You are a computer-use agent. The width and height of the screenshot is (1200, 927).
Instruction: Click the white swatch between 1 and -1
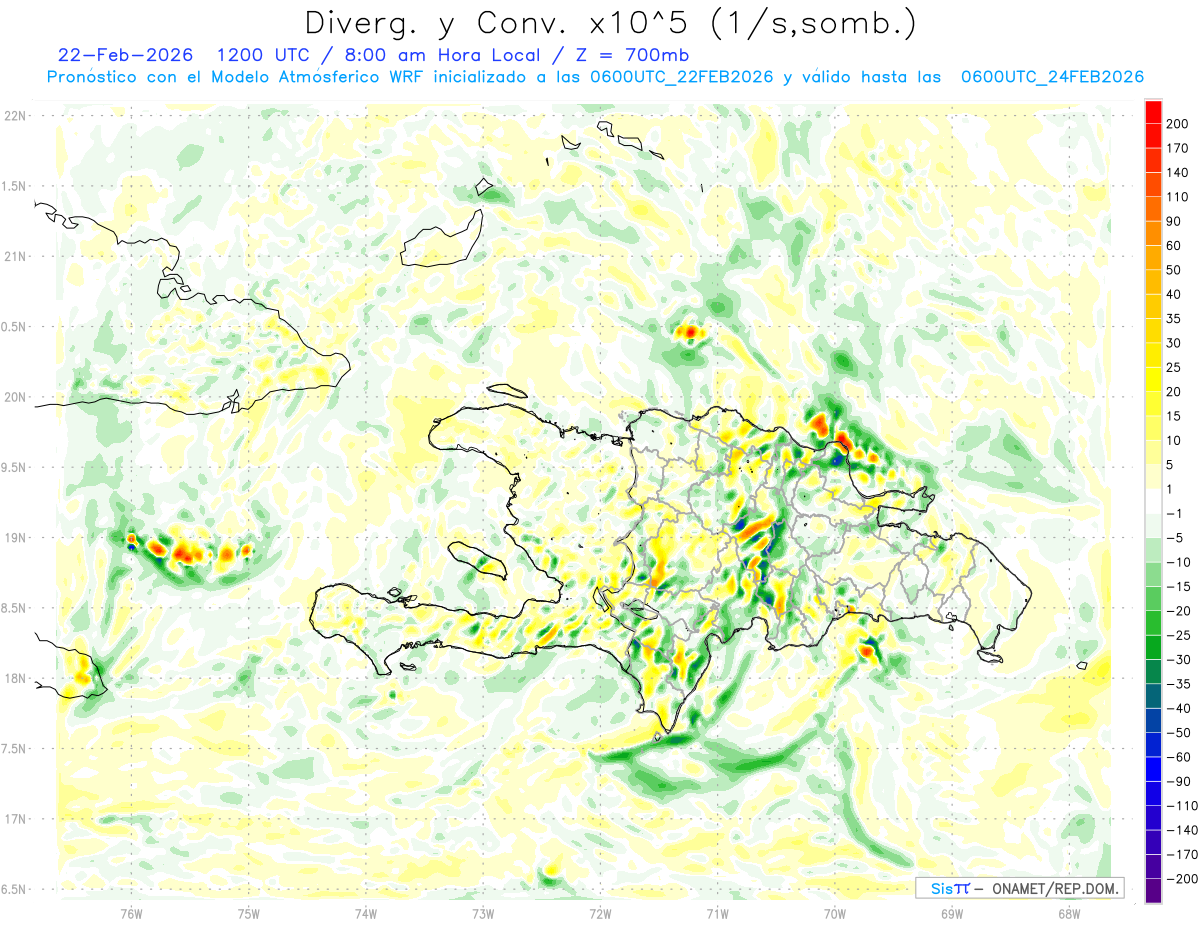click(x=1154, y=501)
